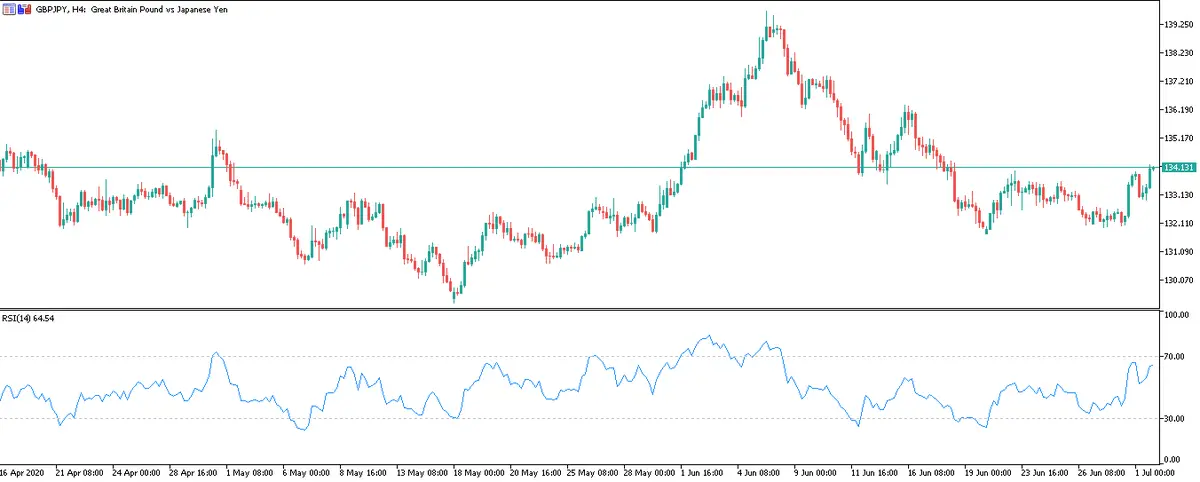Click the 21 Apr 08:00 time label
The height and width of the screenshot is (482, 1200).
80,471
